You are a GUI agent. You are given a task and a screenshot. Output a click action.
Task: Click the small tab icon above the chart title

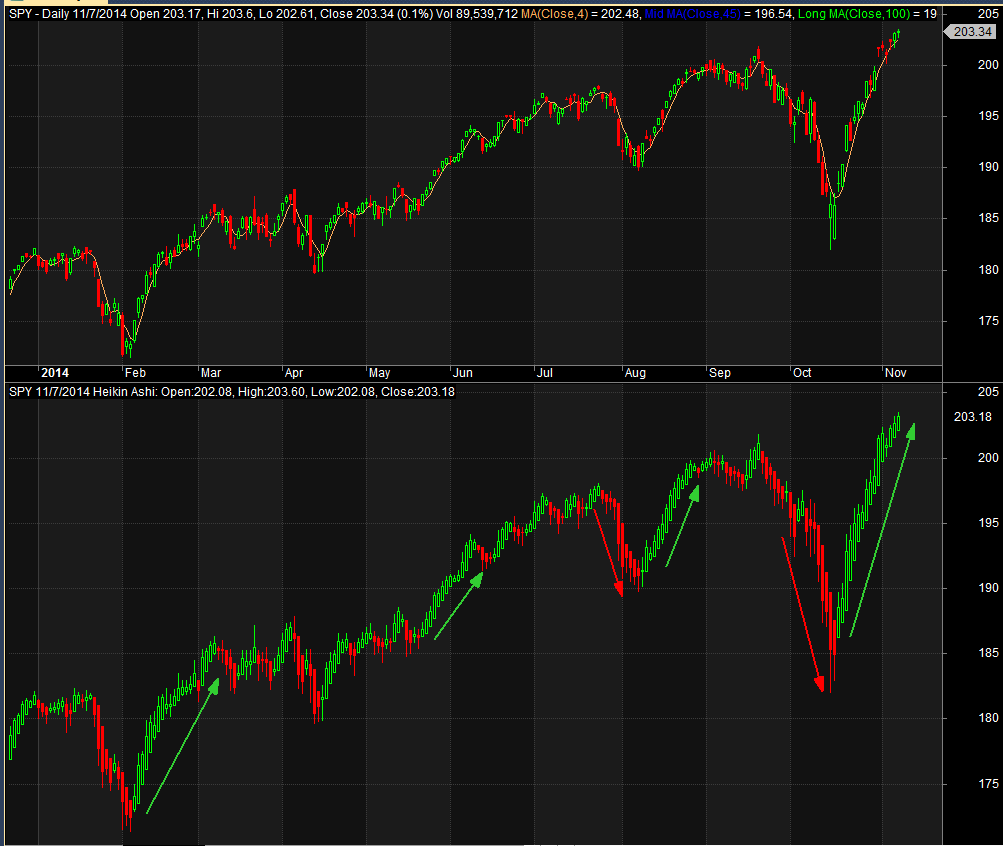coord(15,4)
